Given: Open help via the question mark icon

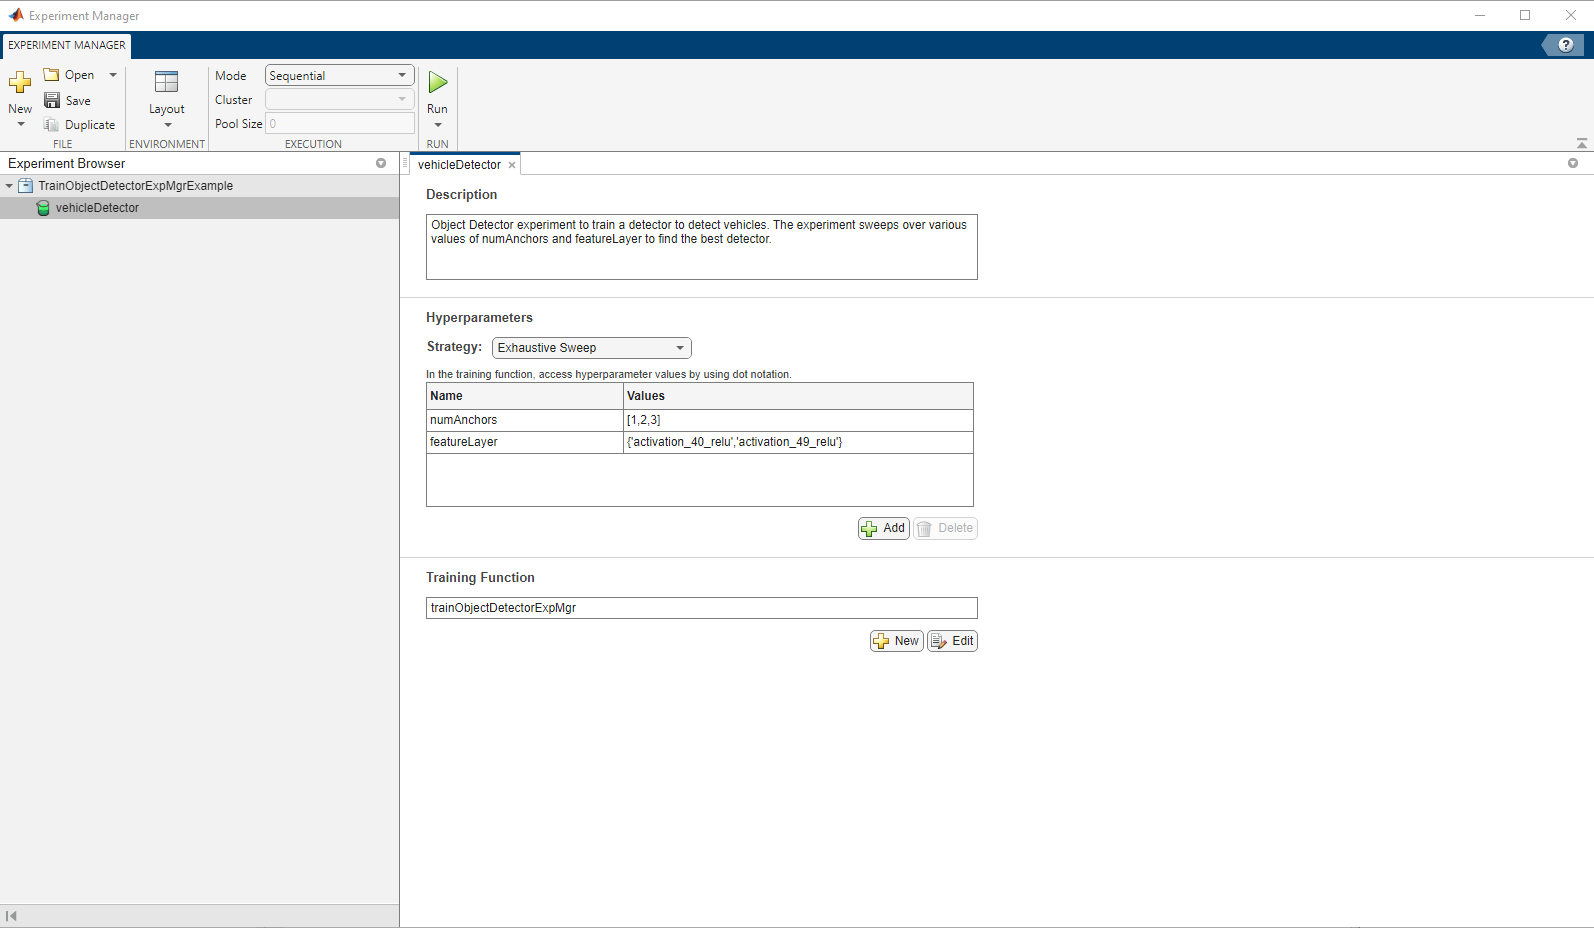Looking at the screenshot, I should click(x=1565, y=45).
